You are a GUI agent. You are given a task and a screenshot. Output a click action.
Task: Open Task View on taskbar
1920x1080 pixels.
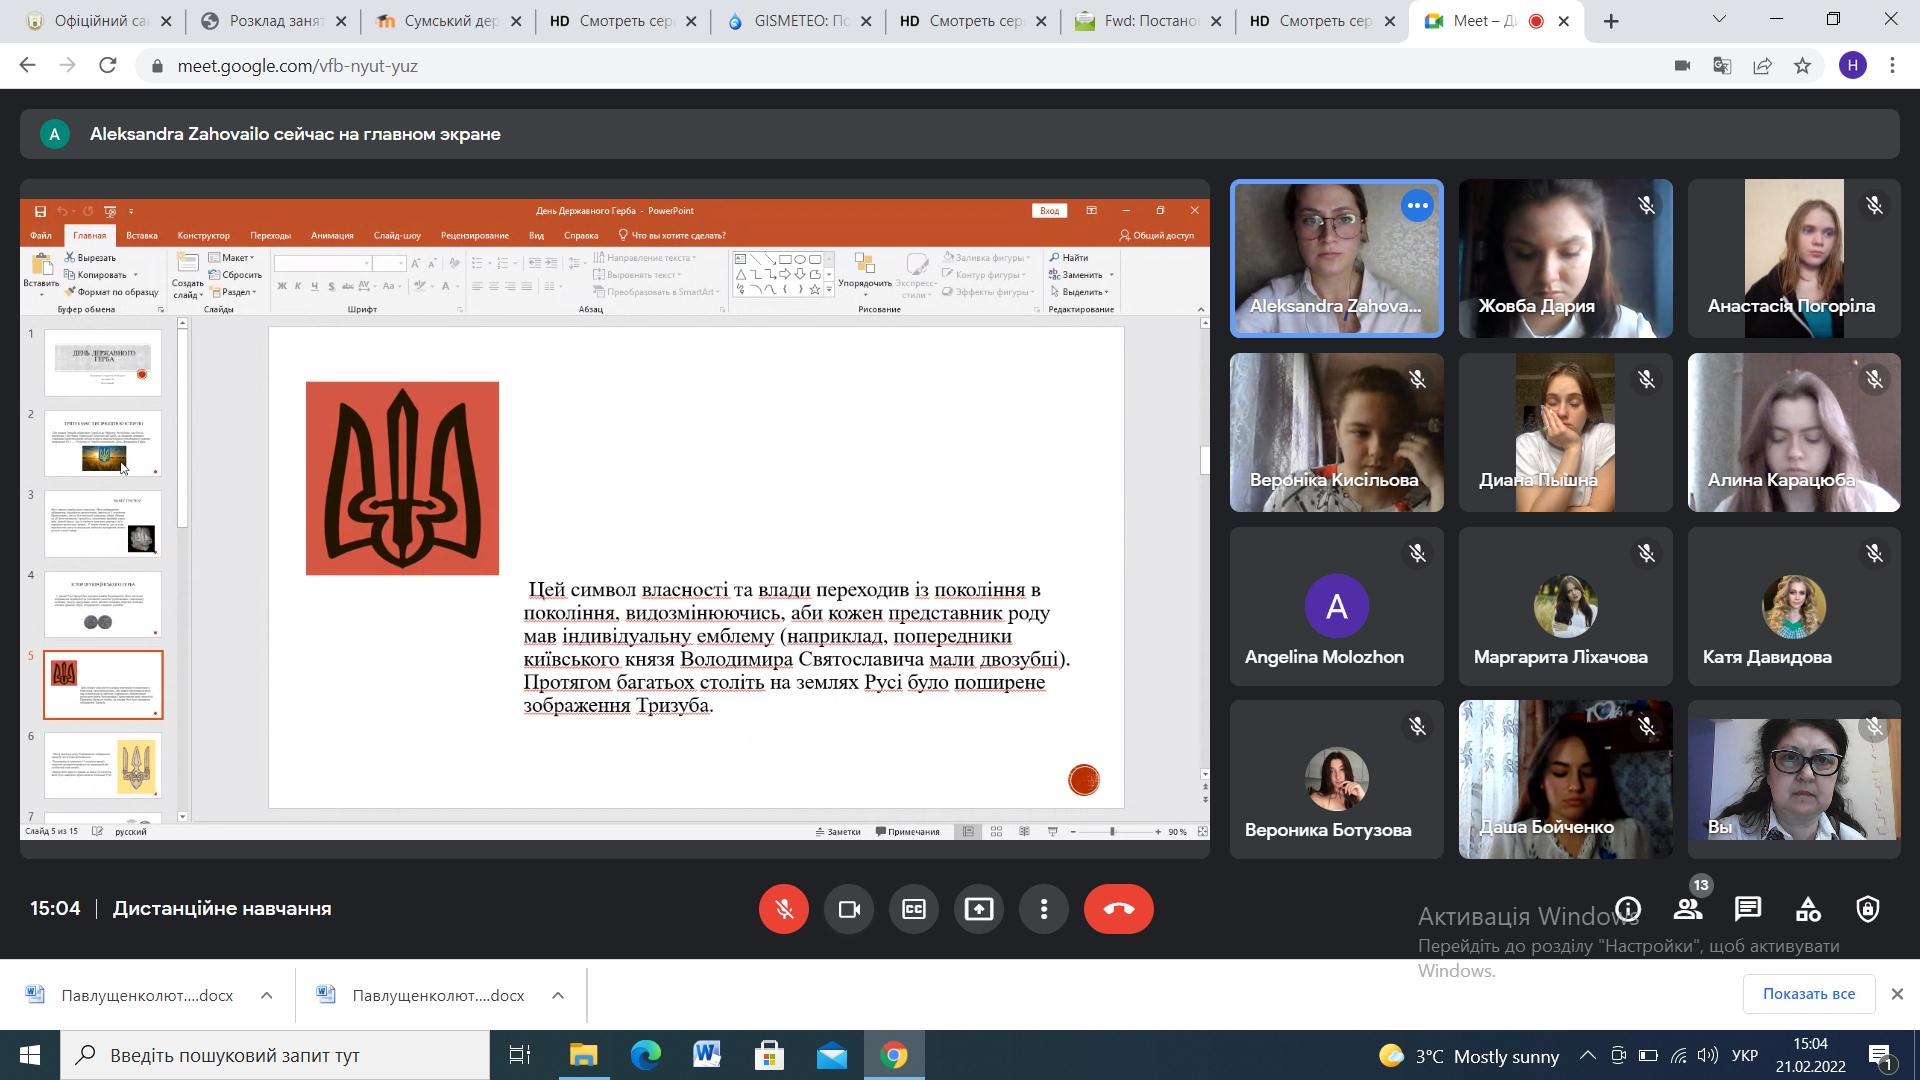point(520,1055)
